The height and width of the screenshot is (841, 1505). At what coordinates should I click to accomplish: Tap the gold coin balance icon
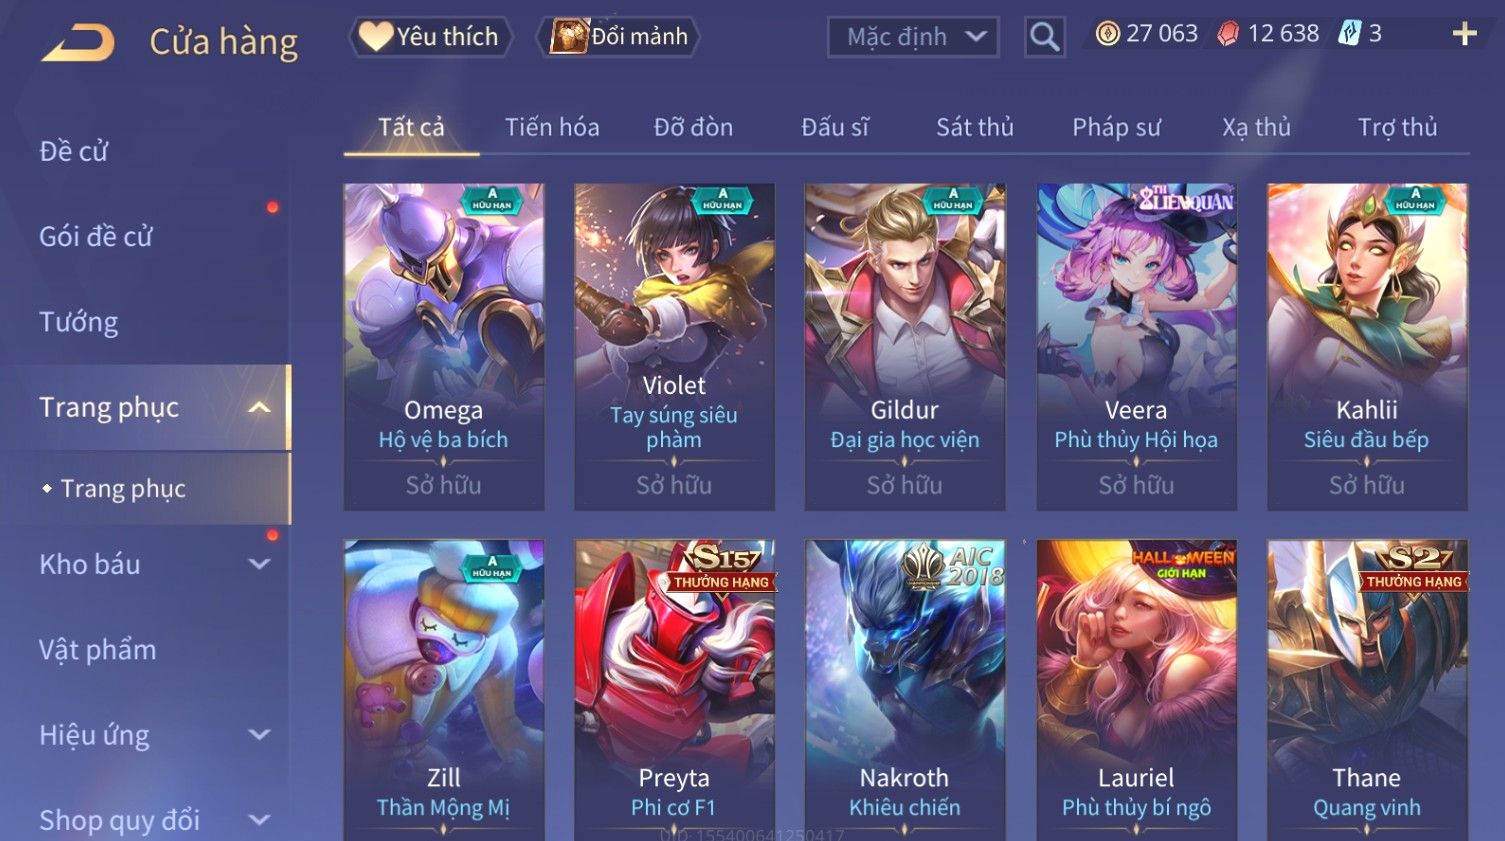[x=1107, y=34]
